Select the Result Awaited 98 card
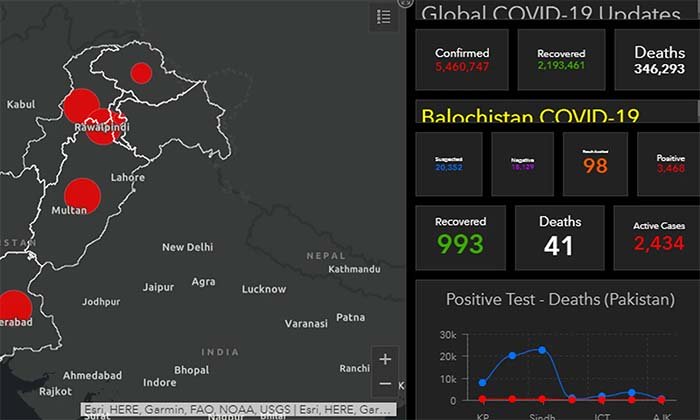700x420 pixels. tap(595, 164)
